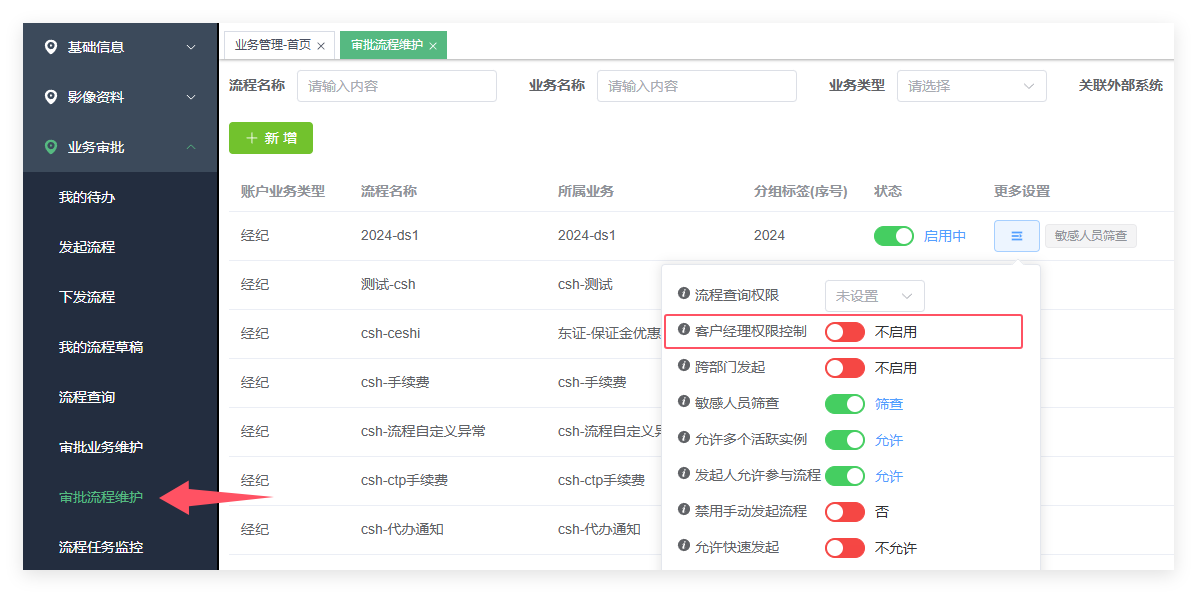Click csh-流程自定义异常 flow name cell
Viewport: 1197px width, 593px height.
coord(423,431)
